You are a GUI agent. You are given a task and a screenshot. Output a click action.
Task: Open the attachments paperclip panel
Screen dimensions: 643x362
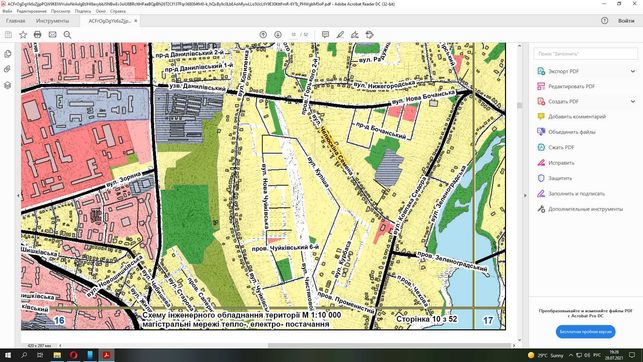point(7,69)
